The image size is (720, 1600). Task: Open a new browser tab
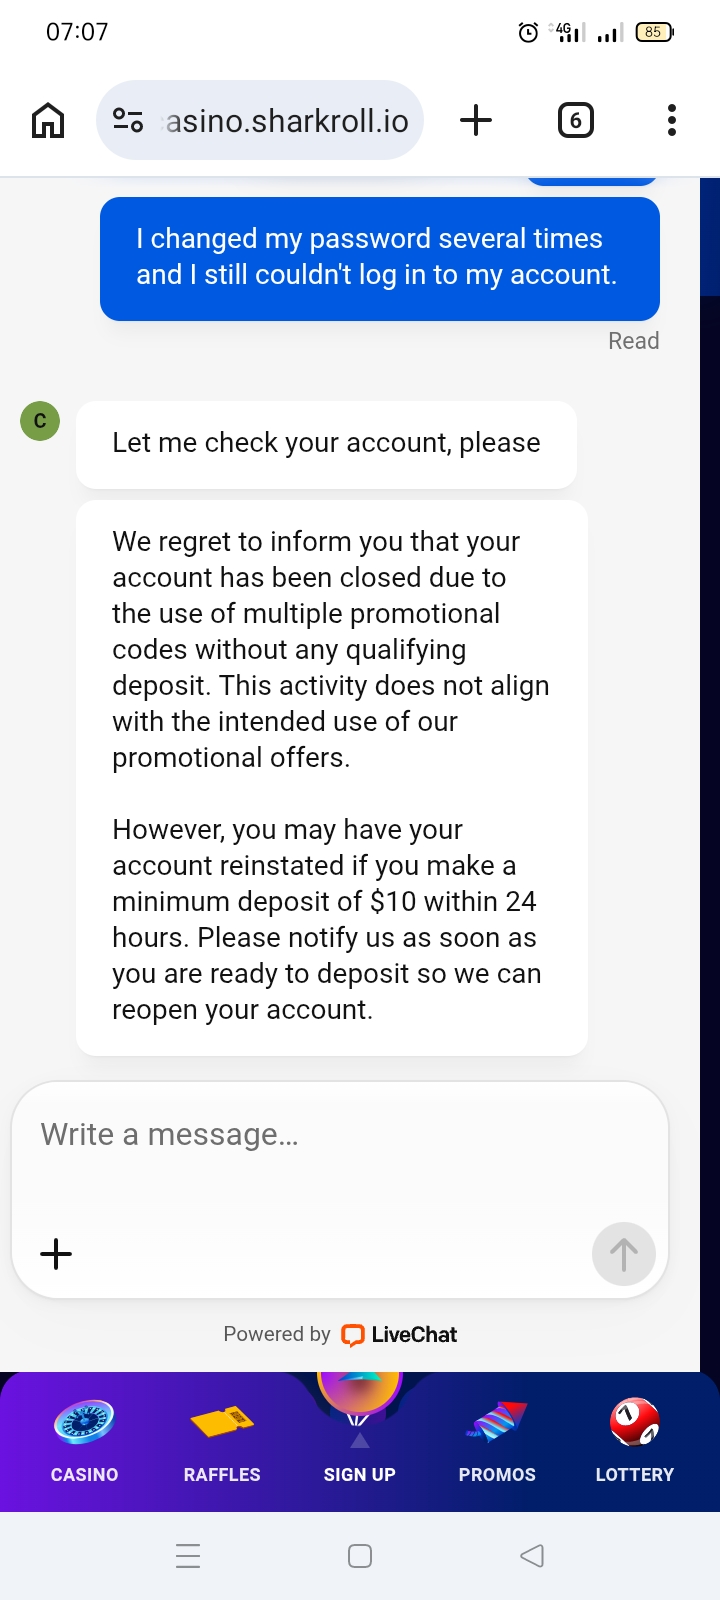(x=476, y=121)
